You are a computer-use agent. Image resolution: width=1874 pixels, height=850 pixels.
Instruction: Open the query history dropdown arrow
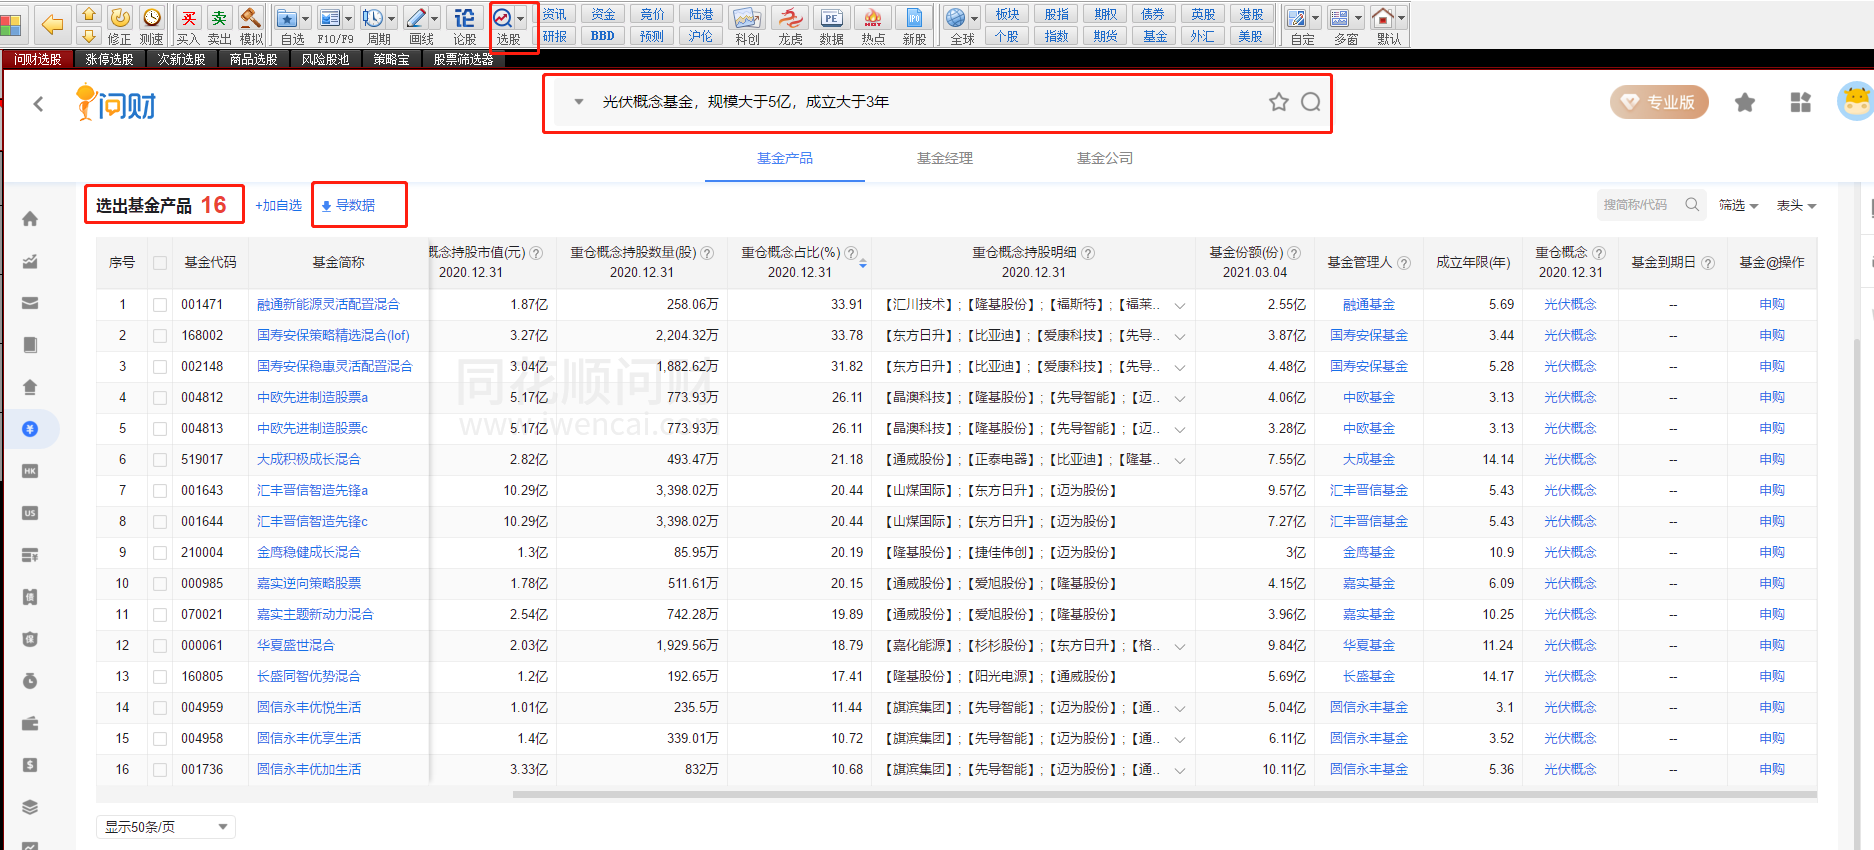click(x=578, y=102)
